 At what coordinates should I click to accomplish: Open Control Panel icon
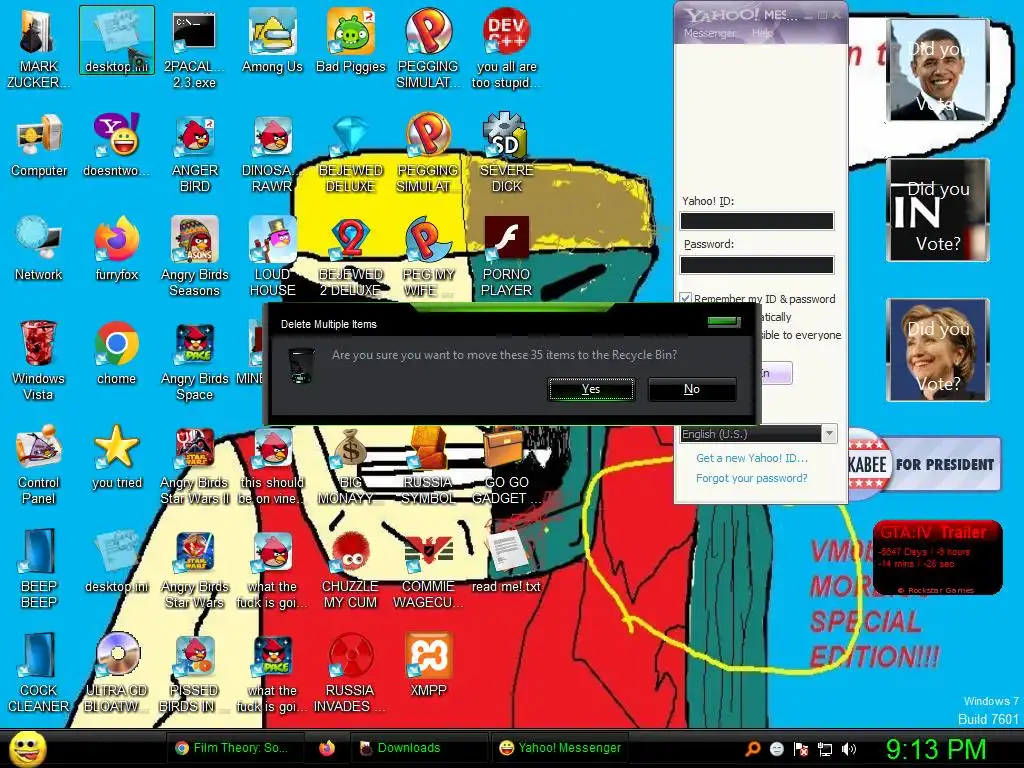click(x=39, y=465)
